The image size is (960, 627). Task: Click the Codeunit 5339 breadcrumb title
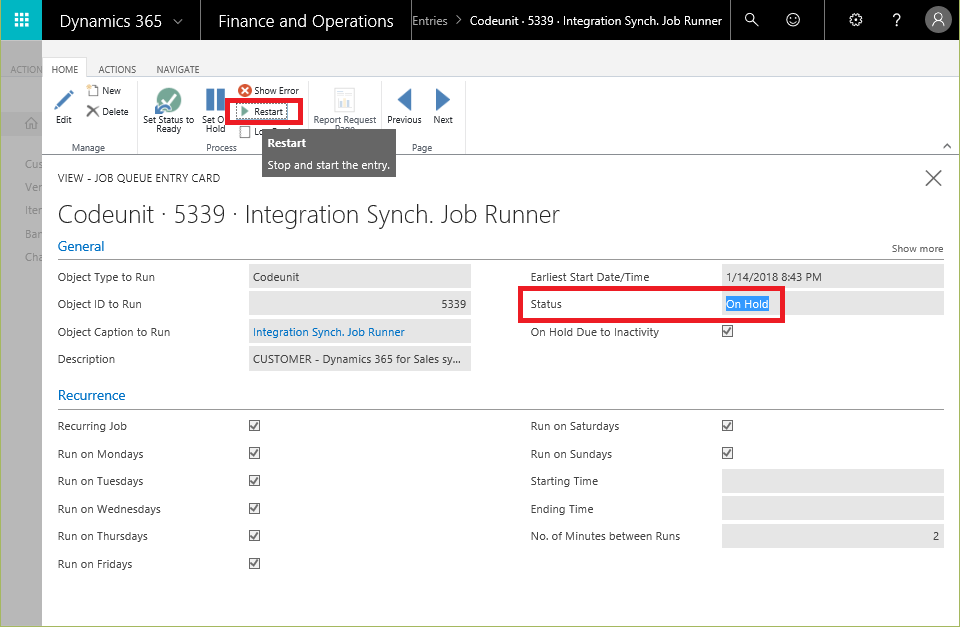[x=596, y=21]
